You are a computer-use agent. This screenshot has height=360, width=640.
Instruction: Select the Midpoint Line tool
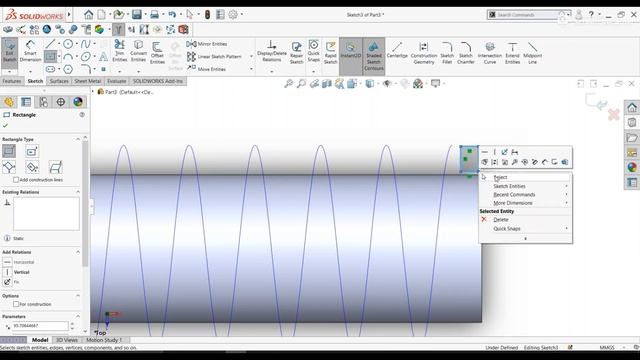532,52
